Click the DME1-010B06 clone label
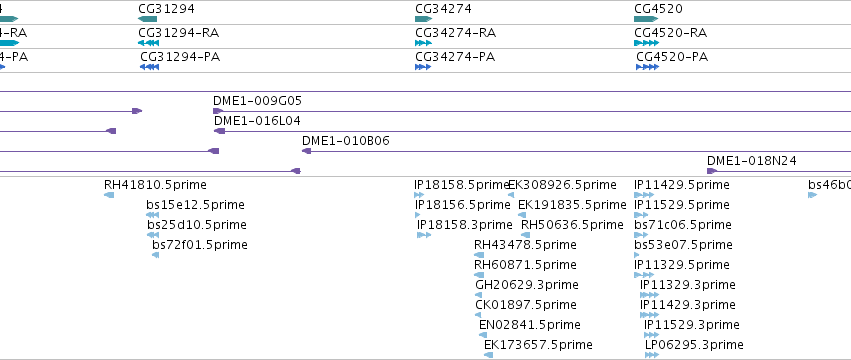Screen dimensions: 851x360 [346, 141]
